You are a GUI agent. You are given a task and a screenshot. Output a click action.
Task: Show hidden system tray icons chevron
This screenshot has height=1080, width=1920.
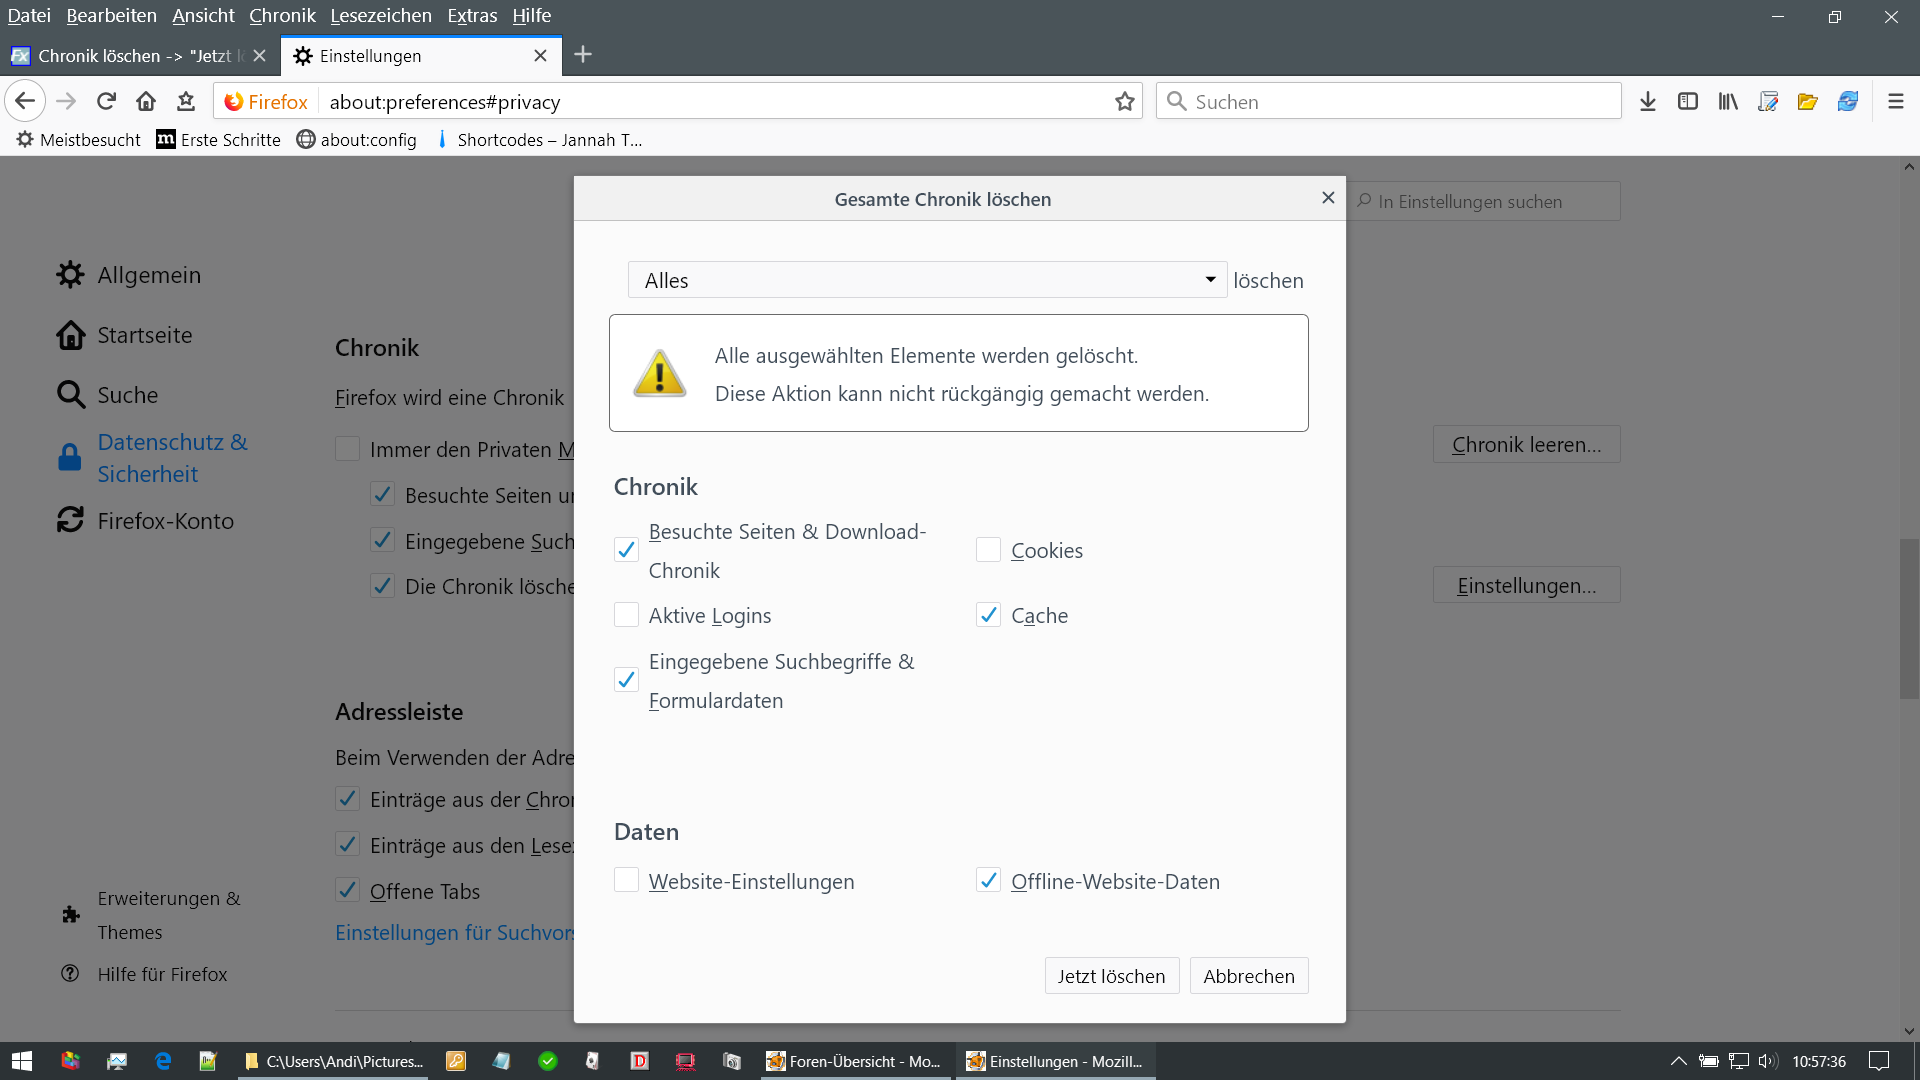pyautogui.click(x=1678, y=1061)
